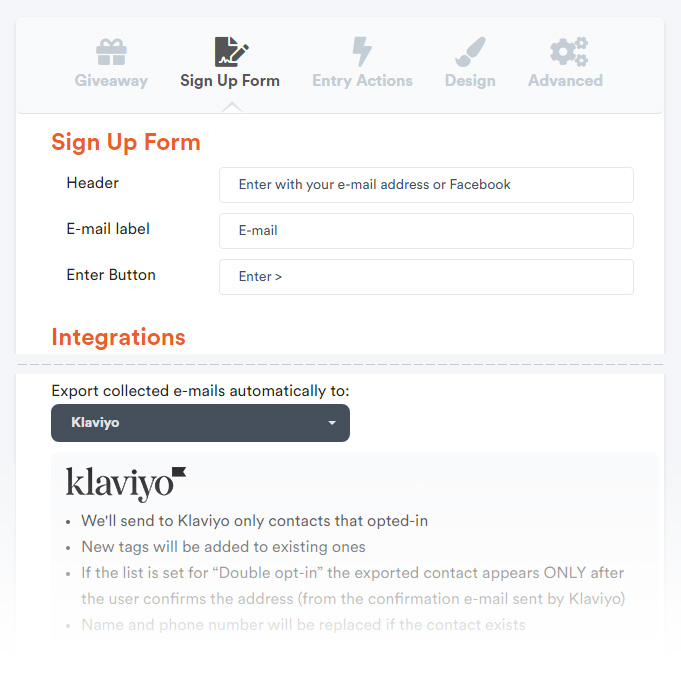
Task: Select the Sign Up Form tab label
Action: [230, 81]
